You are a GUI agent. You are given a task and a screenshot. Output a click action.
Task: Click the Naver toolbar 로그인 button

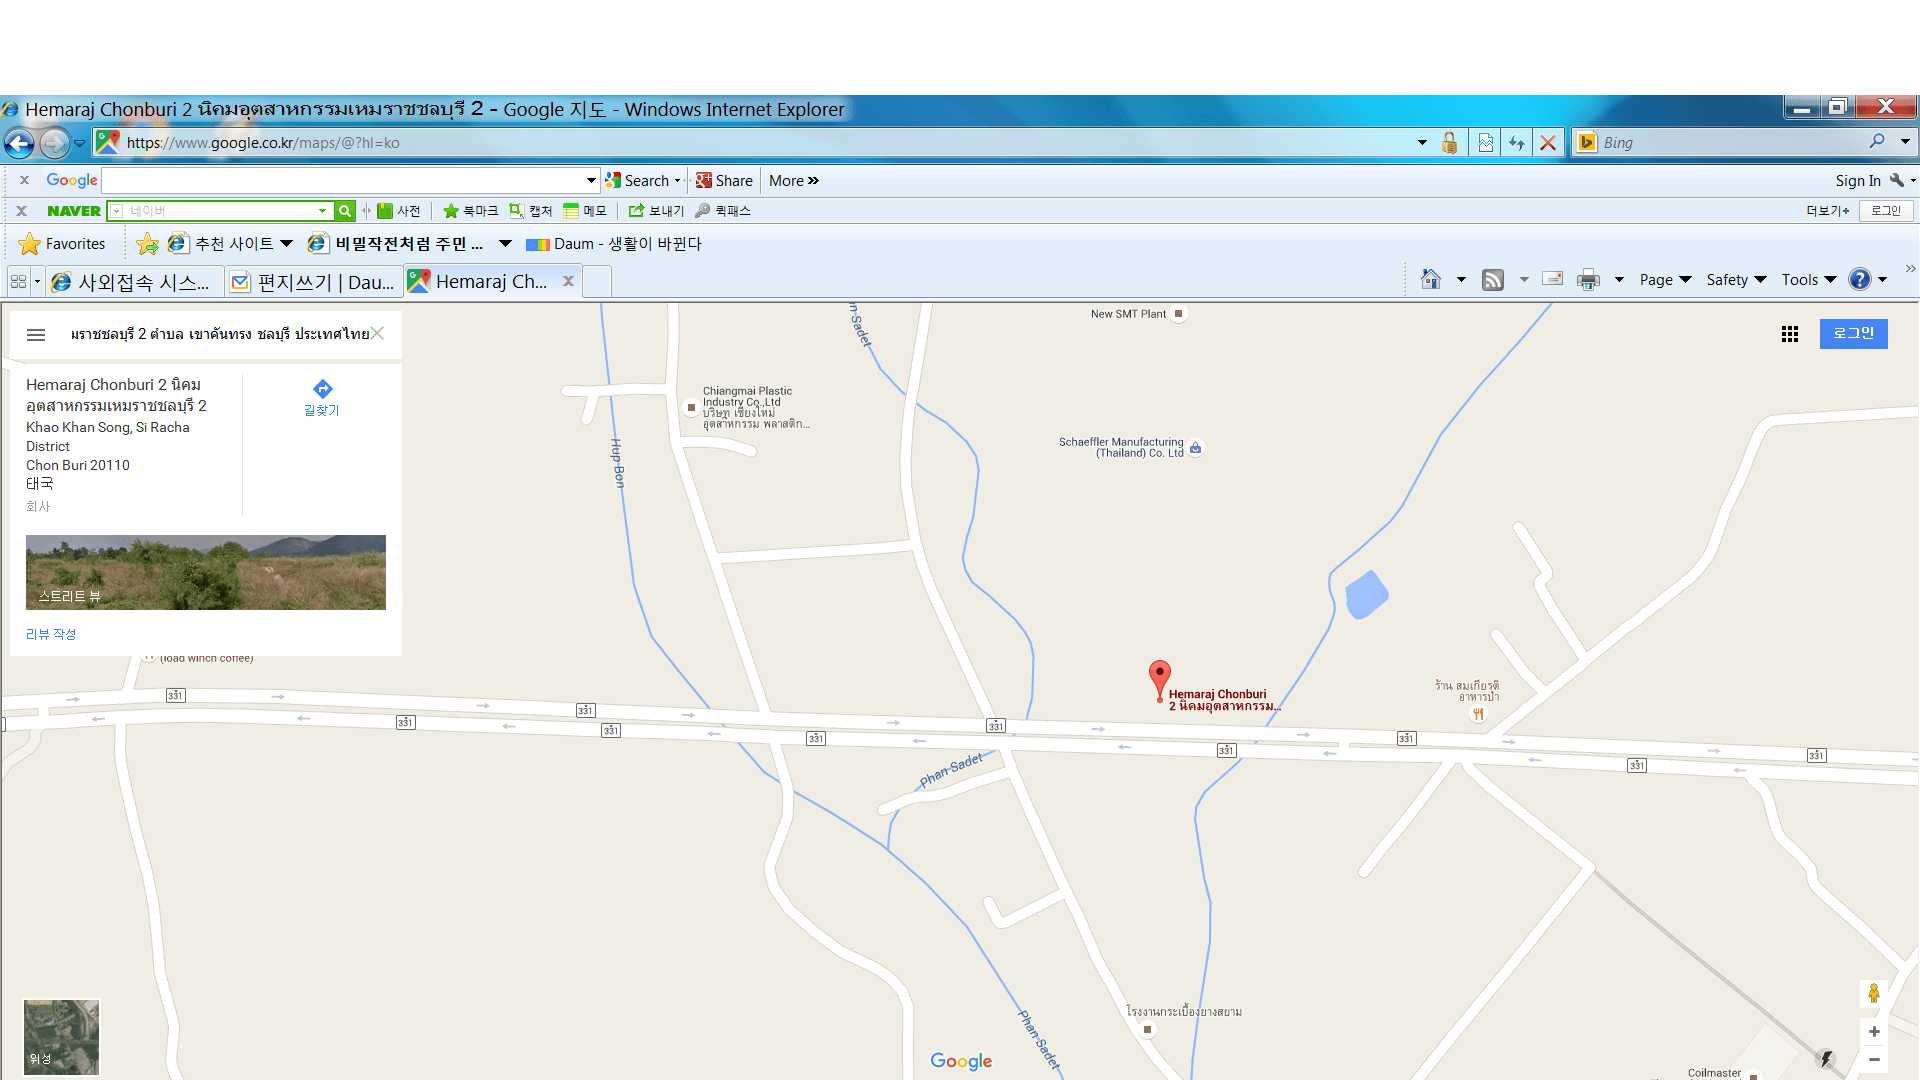1886,211
